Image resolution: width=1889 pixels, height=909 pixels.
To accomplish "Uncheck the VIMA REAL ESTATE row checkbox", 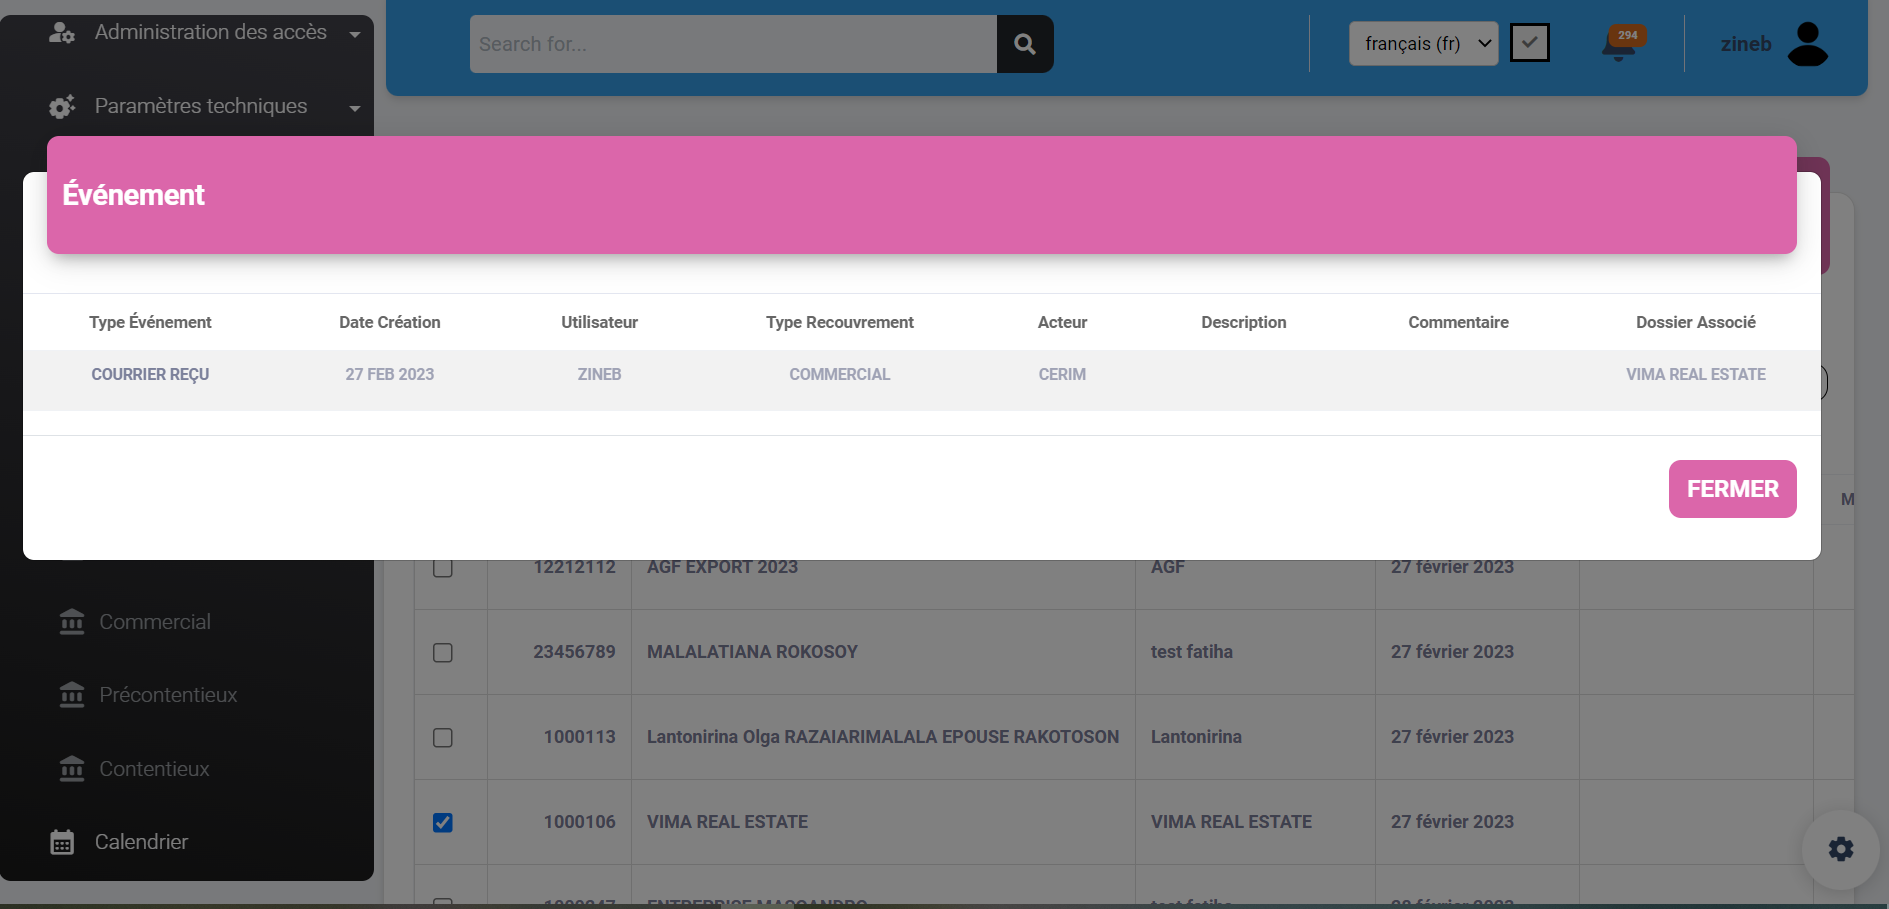I will coord(443,822).
